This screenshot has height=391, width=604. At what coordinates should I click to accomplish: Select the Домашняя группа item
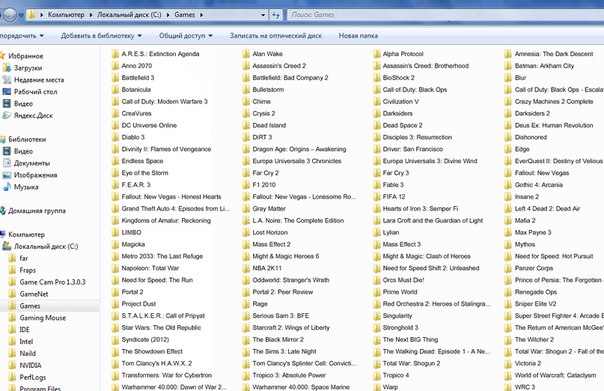pos(37,211)
